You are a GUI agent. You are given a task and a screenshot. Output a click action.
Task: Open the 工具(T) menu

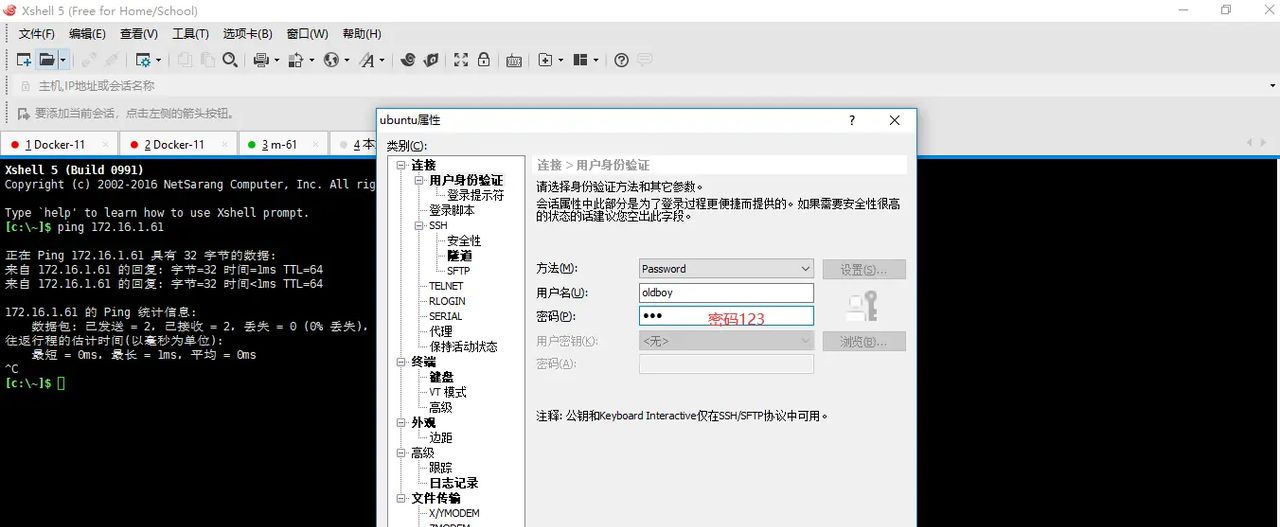point(191,34)
